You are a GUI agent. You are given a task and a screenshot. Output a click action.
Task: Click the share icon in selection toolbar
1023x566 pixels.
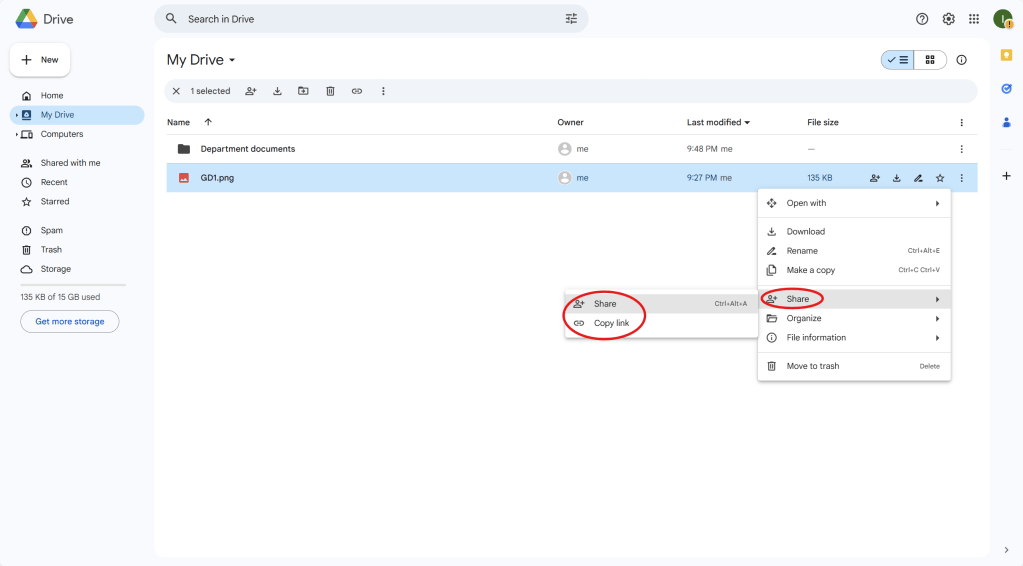[251, 91]
